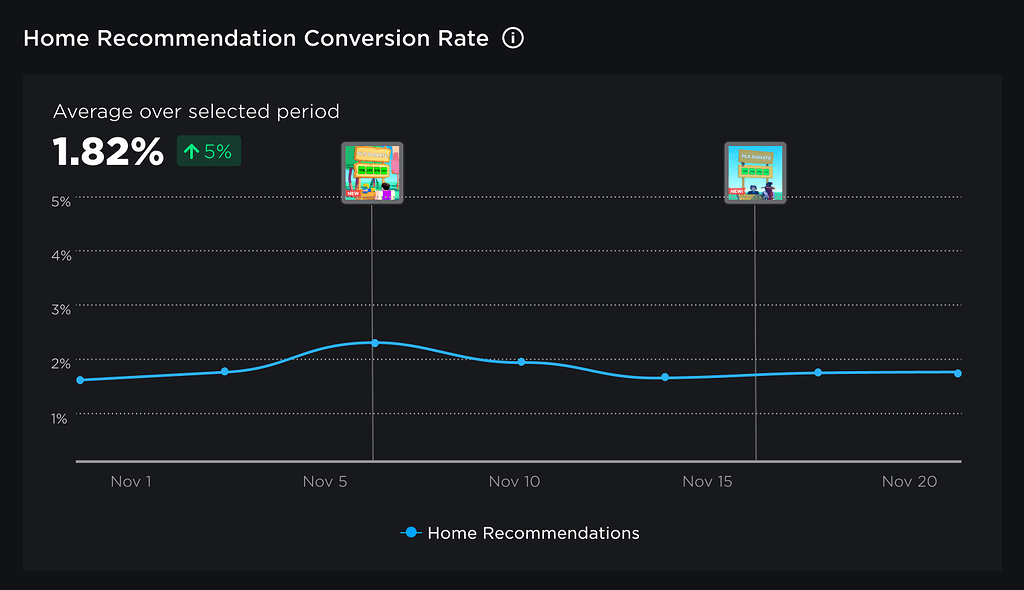This screenshot has height=590, width=1024.
Task: Select the data point marker on Nov 1
Action: point(80,380)
